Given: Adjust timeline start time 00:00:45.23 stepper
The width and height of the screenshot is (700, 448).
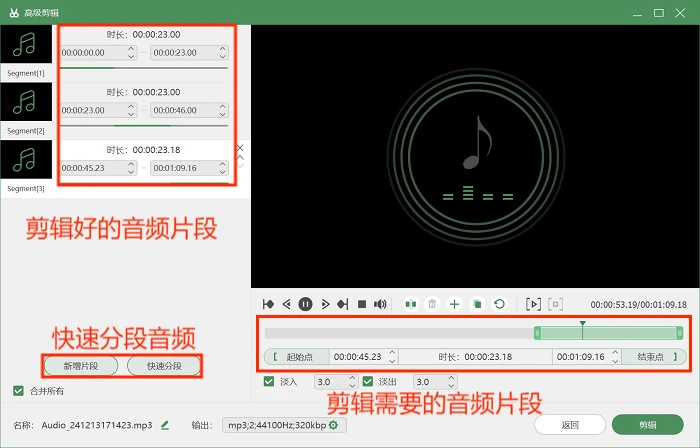Looking at the screenshot, I should 392,357.
